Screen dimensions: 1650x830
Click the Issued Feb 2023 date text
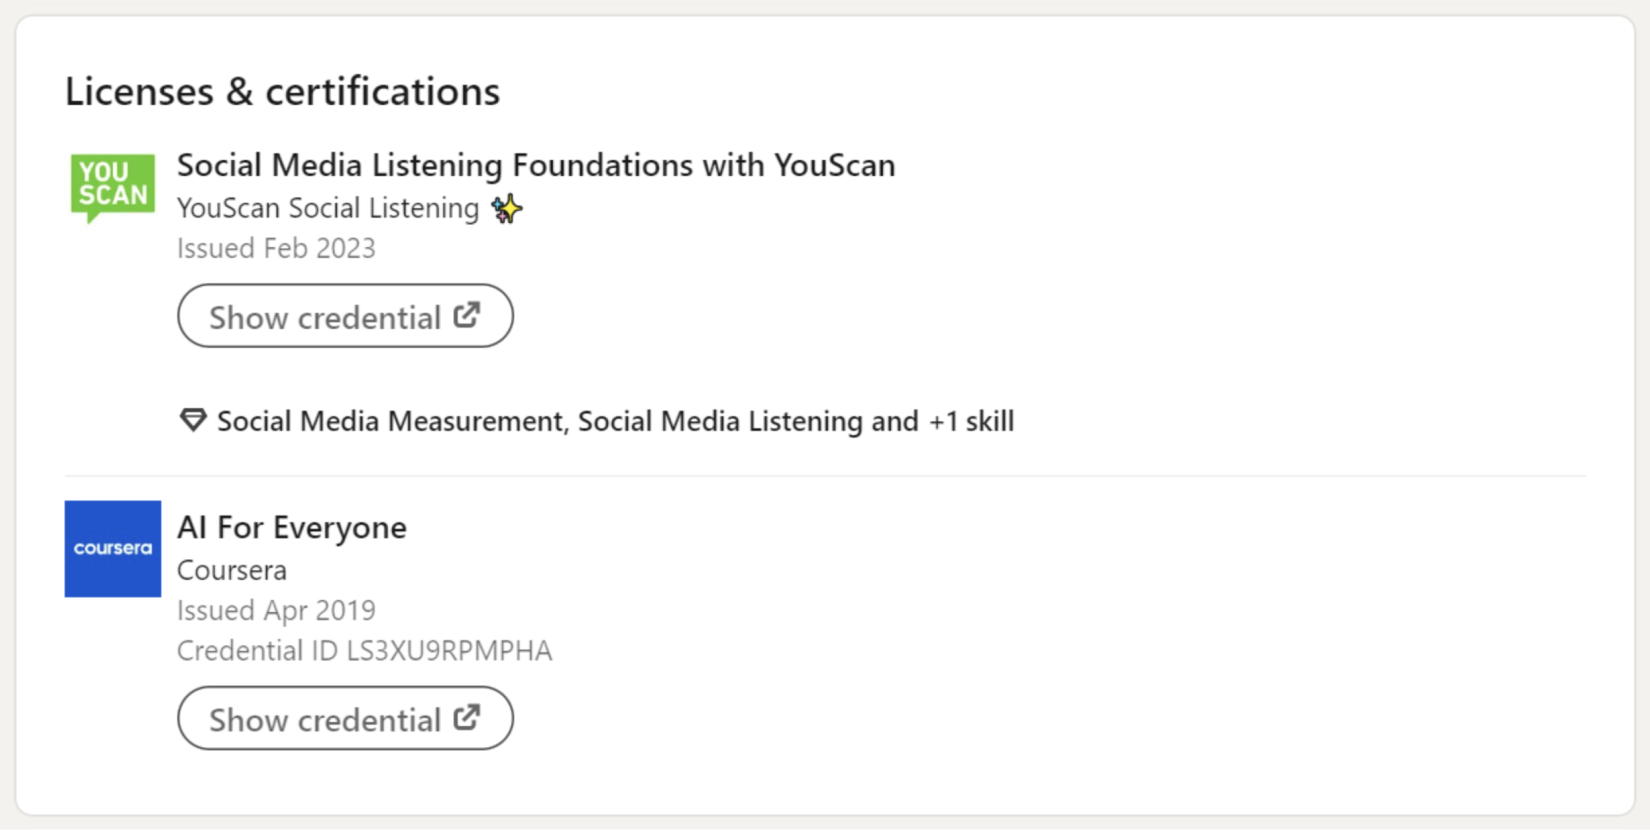(276, 248)
